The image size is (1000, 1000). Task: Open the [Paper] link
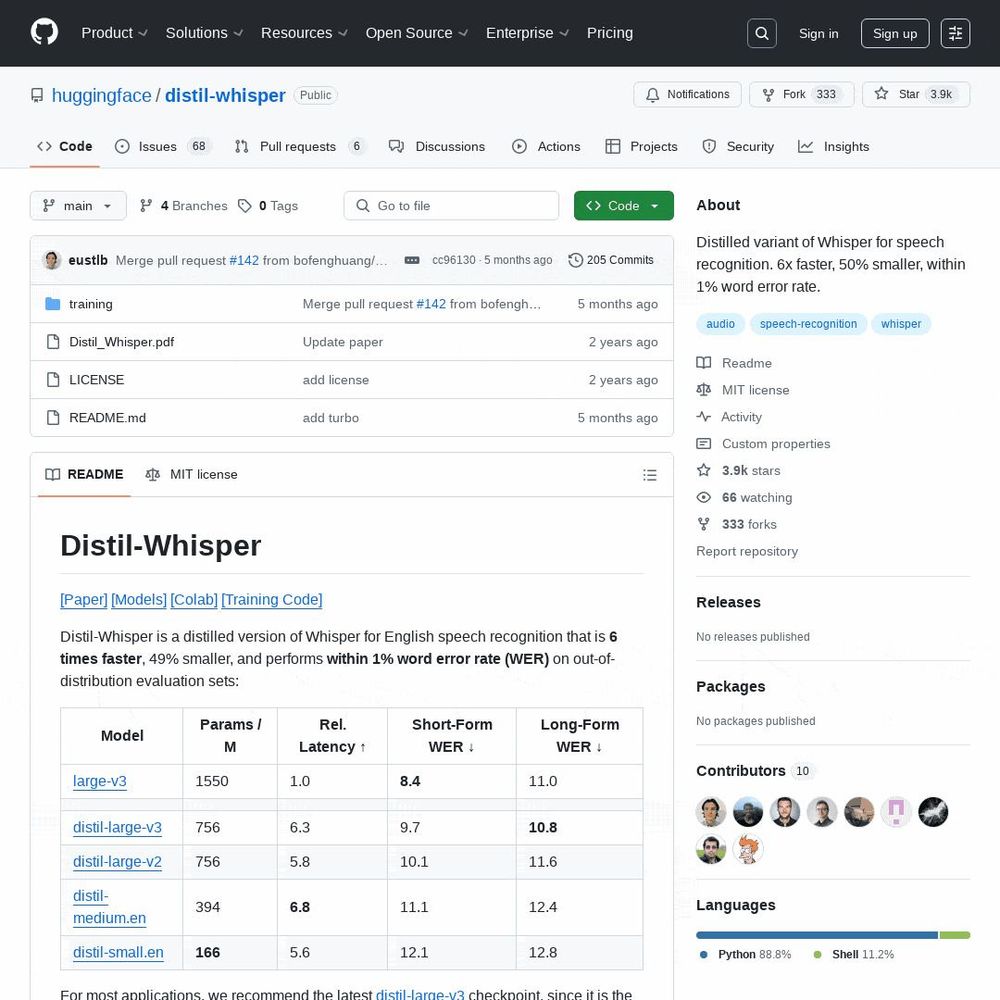tap(84, 599)
